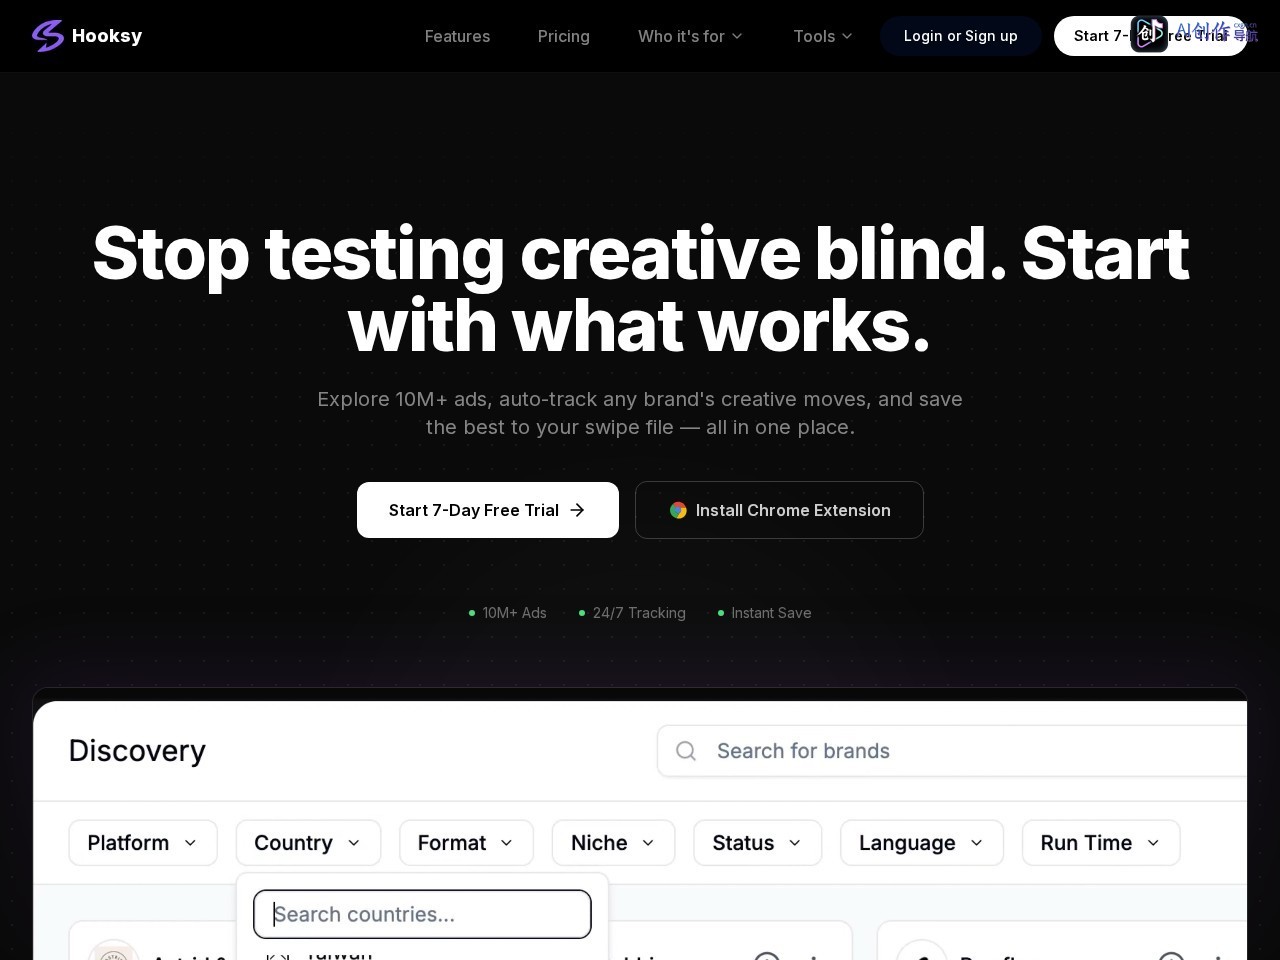The height and width of the screenshot is (960, 1280).
Task: Click the "Discovery" heading
Action: click(x=137, y=751)
